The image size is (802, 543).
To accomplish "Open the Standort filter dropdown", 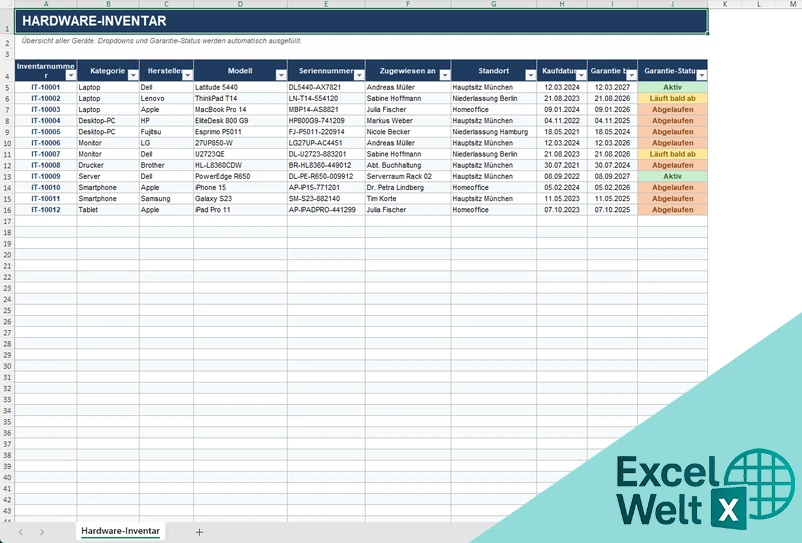I will 530,75.
